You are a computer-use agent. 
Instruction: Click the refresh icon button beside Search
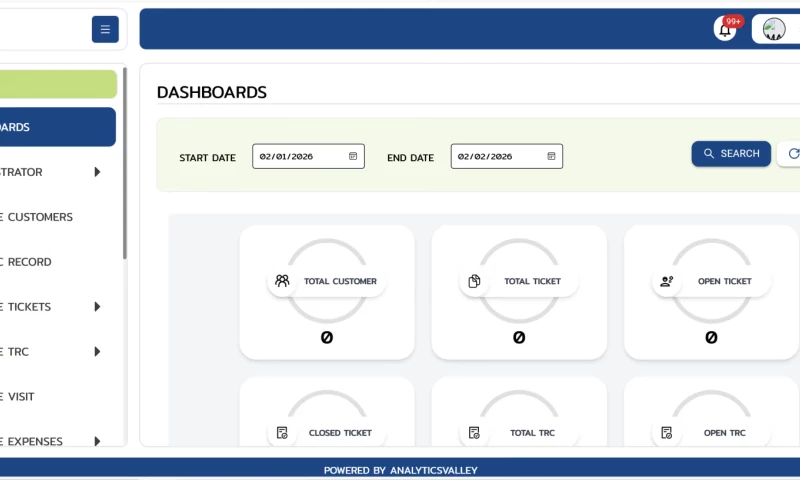pos(793,154)
